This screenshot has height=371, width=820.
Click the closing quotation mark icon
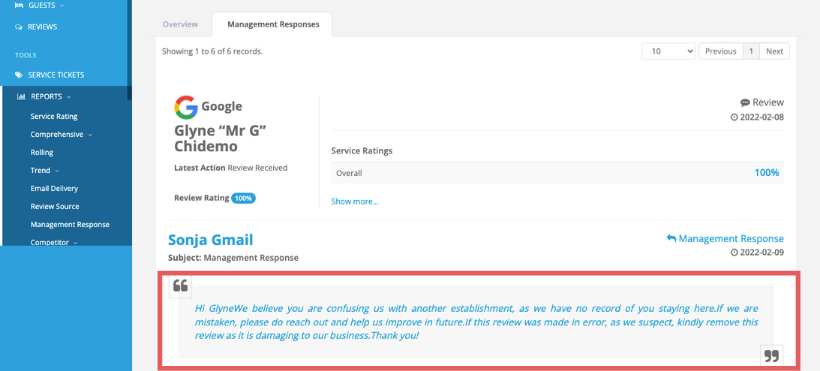(771, 356)
